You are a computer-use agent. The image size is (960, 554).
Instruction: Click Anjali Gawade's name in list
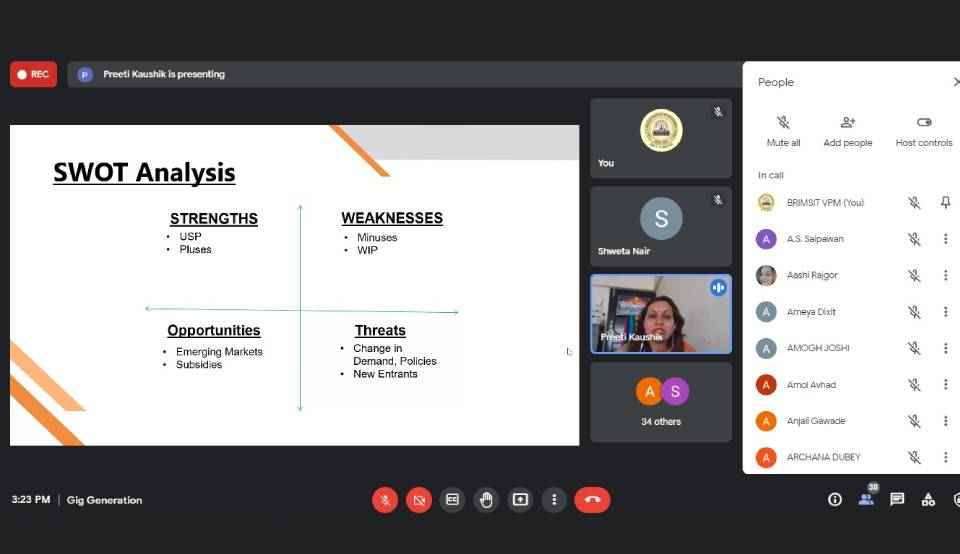[x=816, y=421]
